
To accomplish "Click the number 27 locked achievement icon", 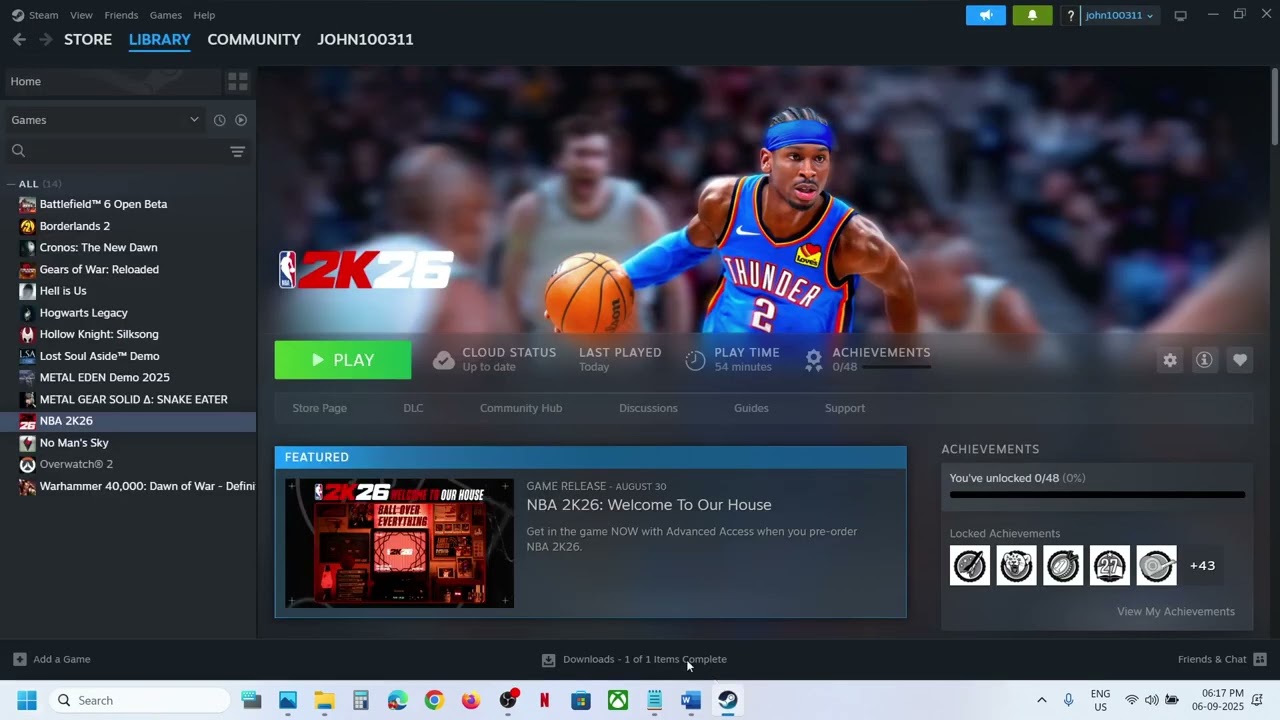I will [1110, 566].
